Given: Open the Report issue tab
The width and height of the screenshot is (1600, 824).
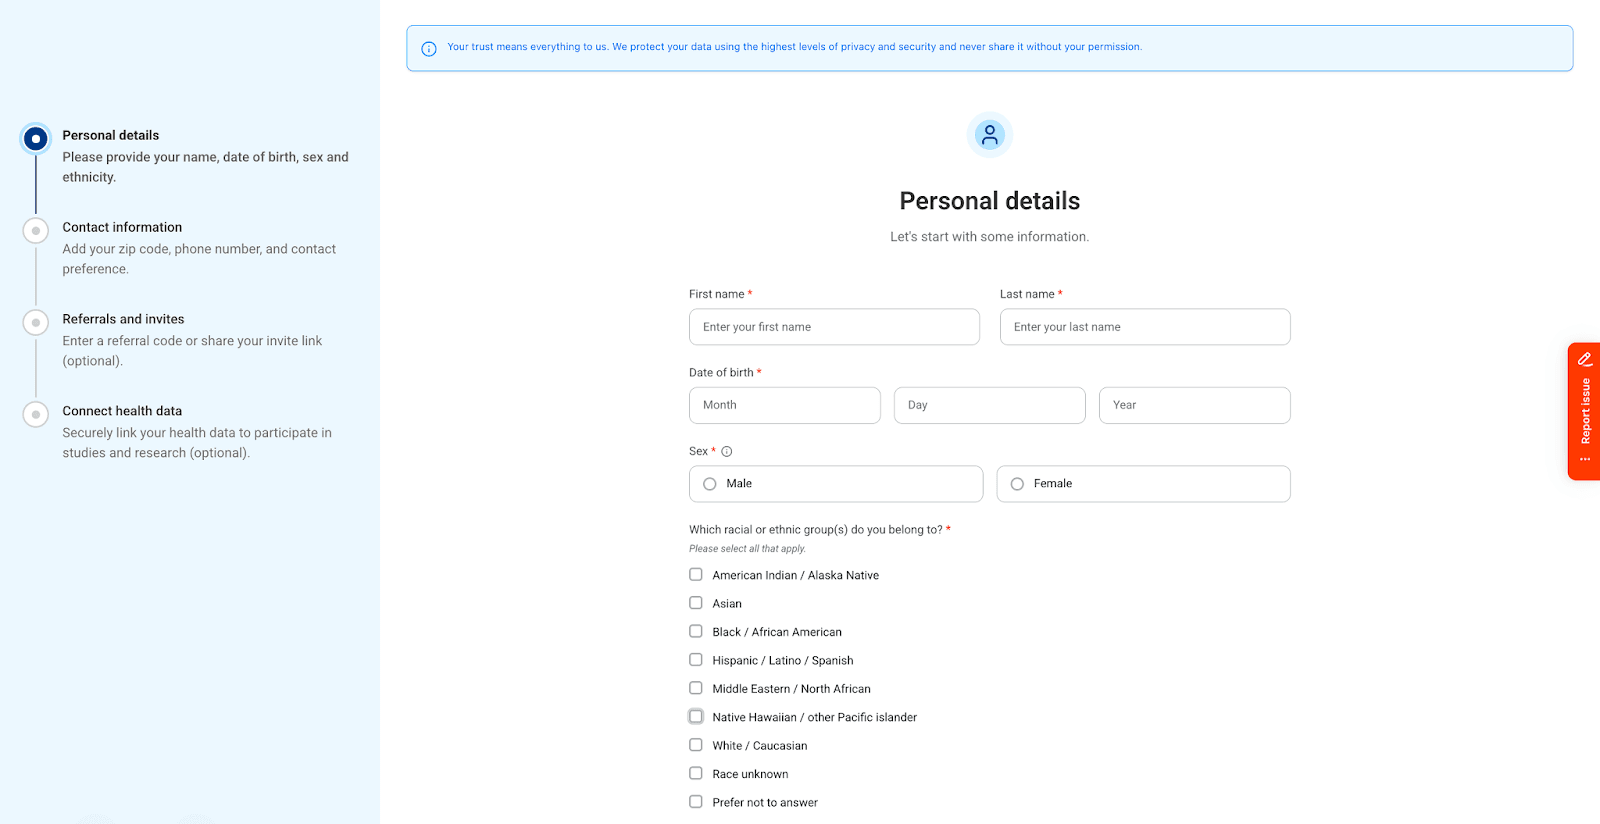Looking at the screenshot, I should [x=1584, y=410].
